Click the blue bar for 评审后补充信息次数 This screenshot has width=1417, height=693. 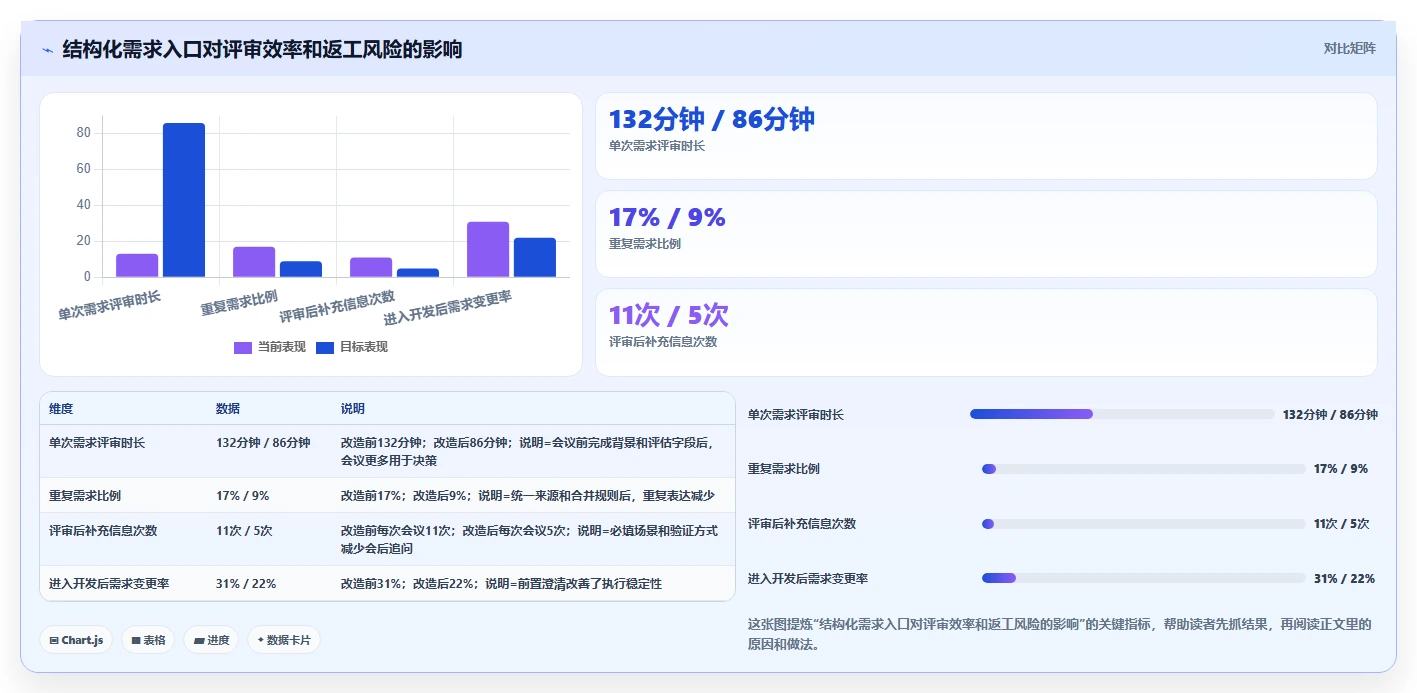(418, 273)
